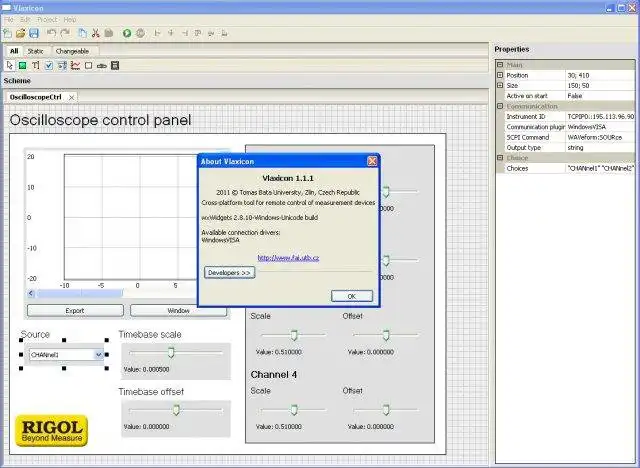
Task: Click the Window button below the graph
Action: [178, 311]
